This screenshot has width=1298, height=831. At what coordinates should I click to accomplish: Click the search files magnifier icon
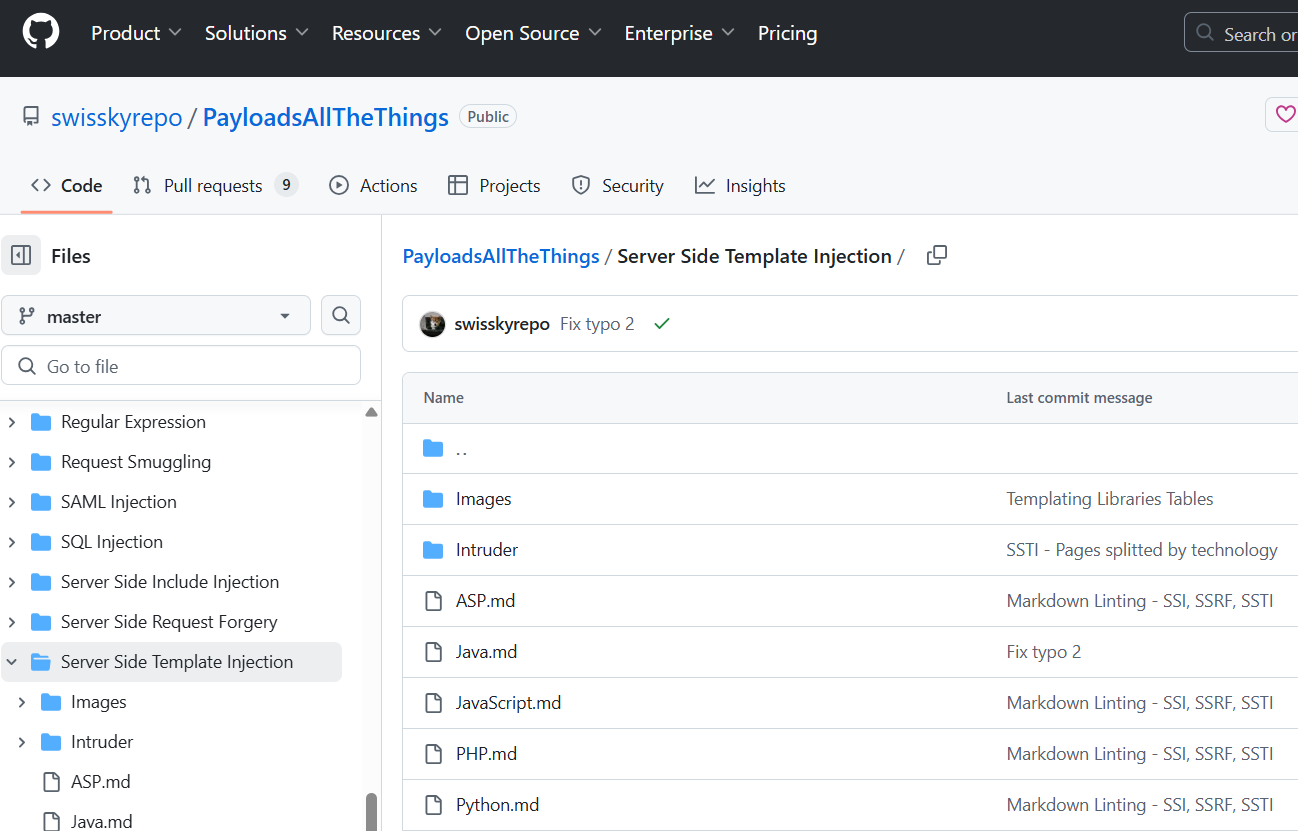click(x=341, y=316)
